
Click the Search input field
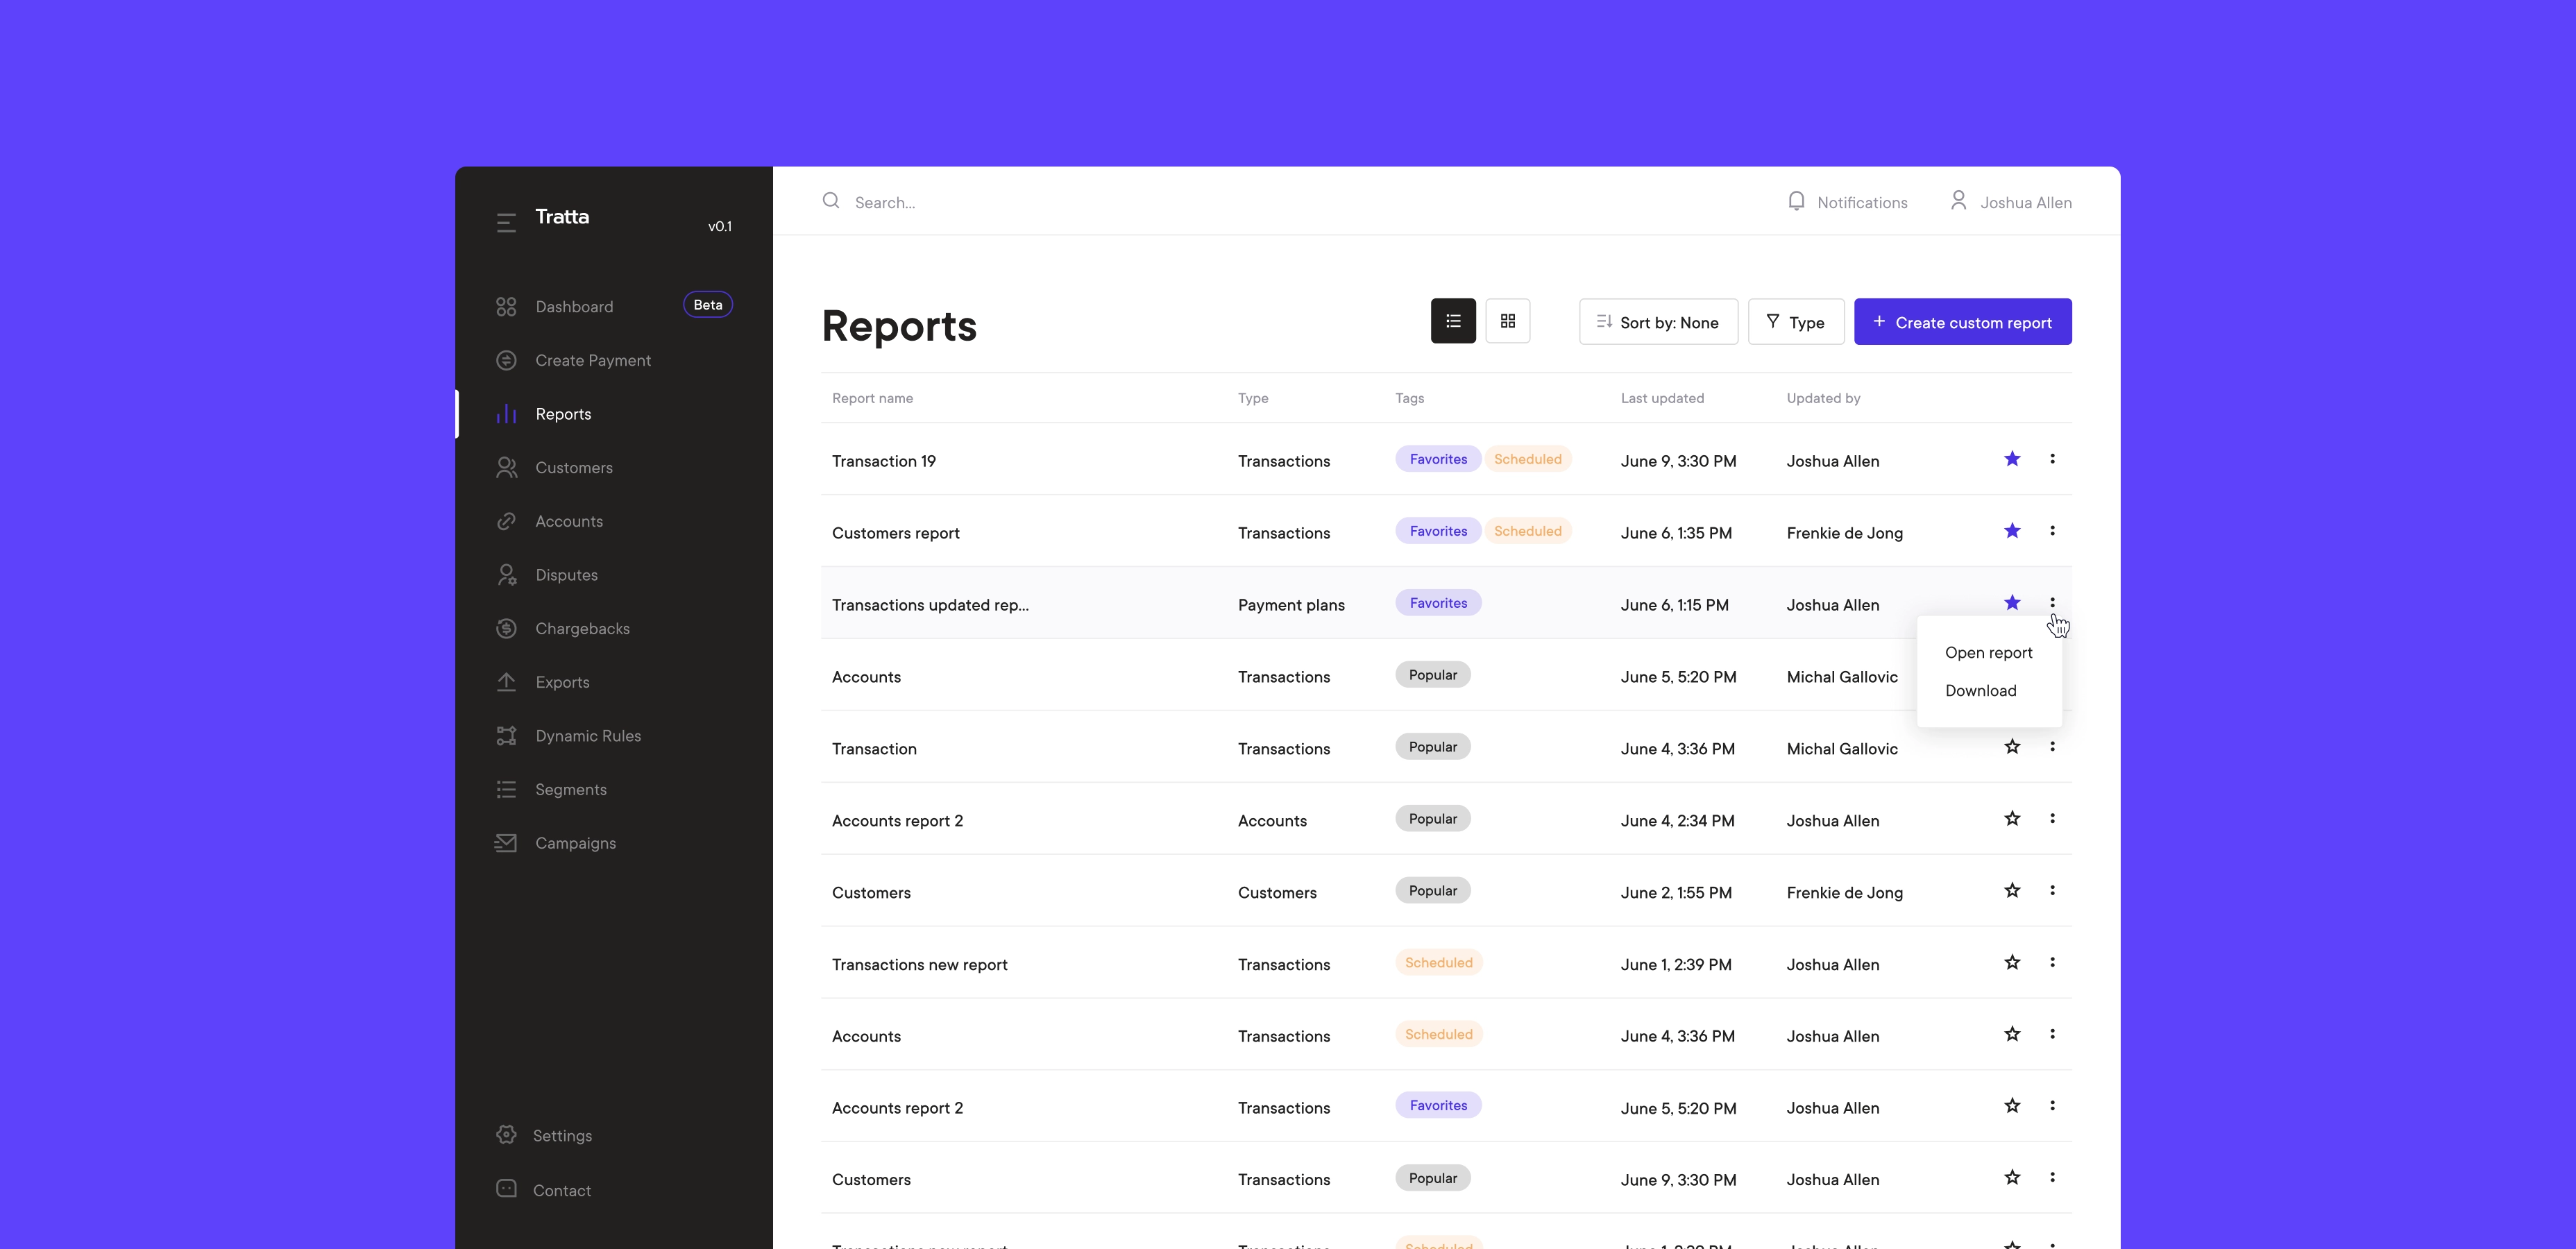click(1000, 202)
